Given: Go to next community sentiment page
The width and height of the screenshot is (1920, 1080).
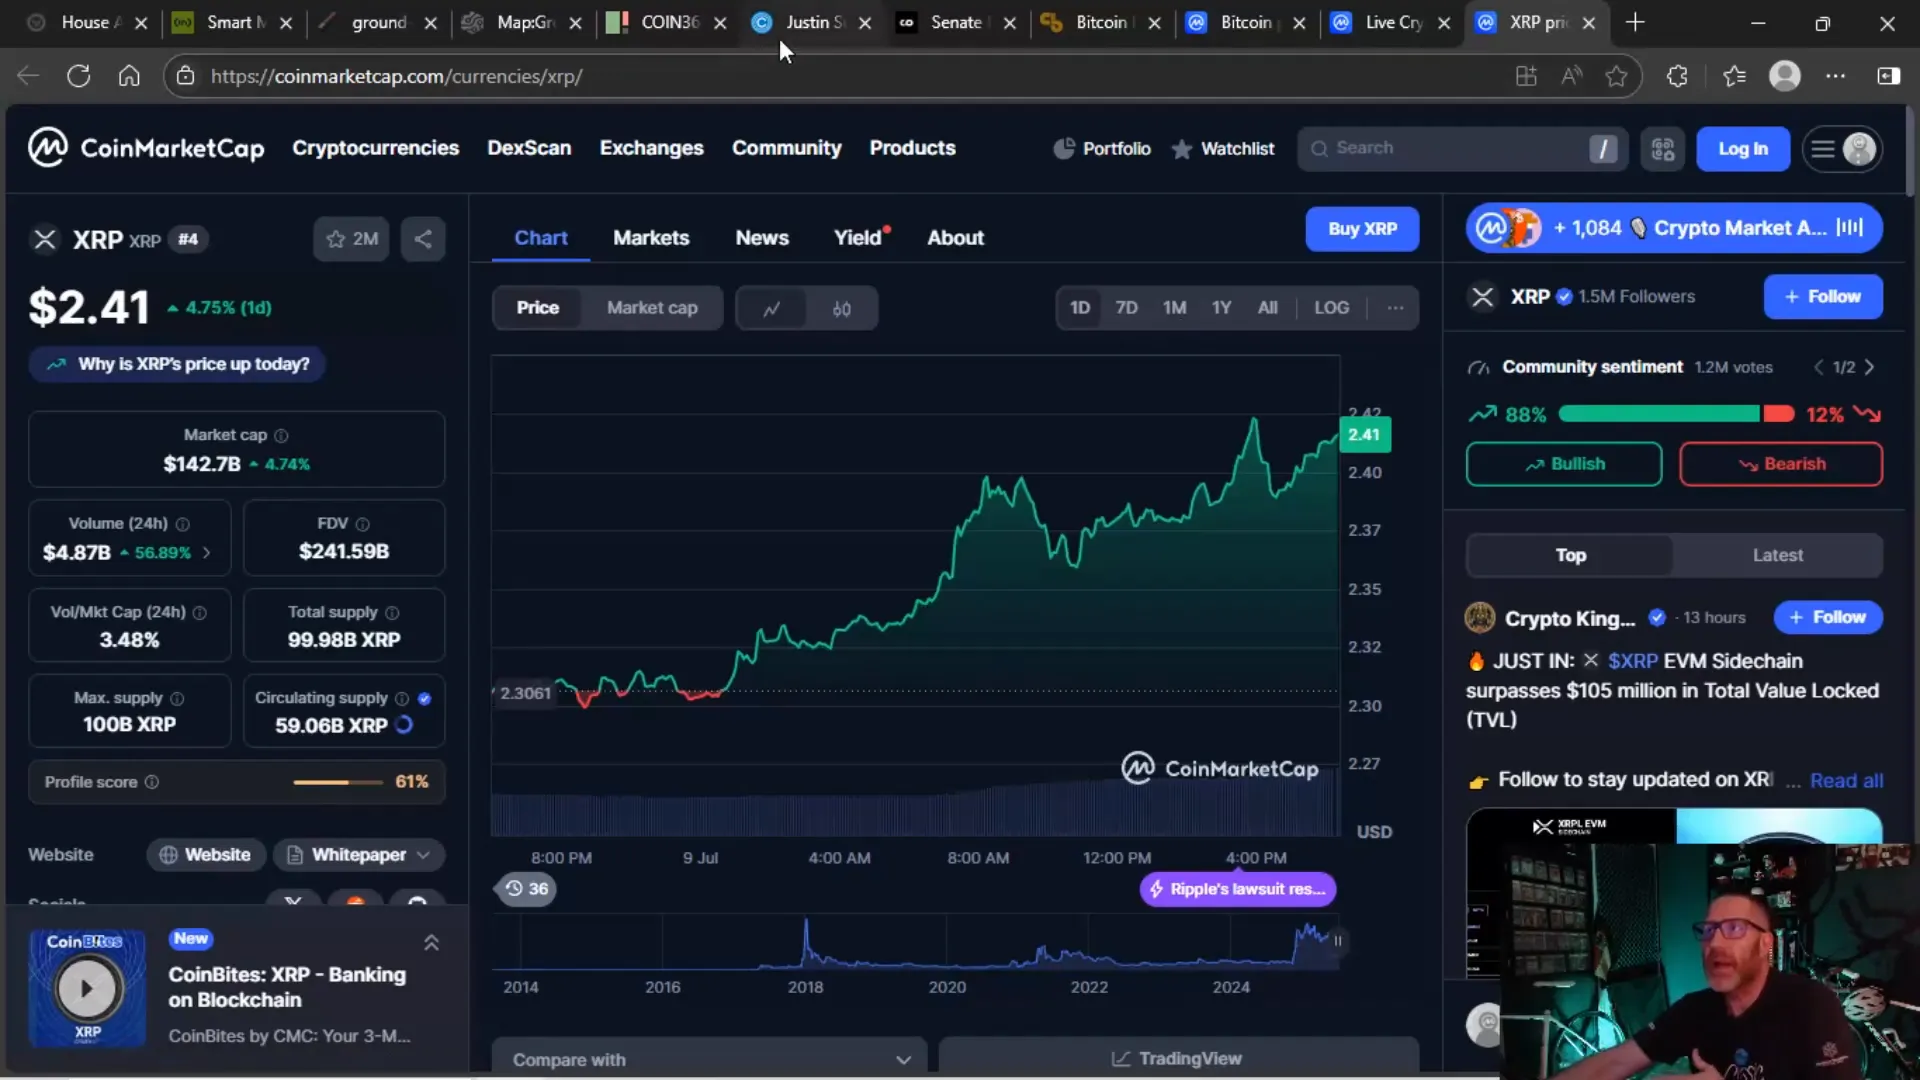Looking at the screenshot, I should tap(1869, 367).
